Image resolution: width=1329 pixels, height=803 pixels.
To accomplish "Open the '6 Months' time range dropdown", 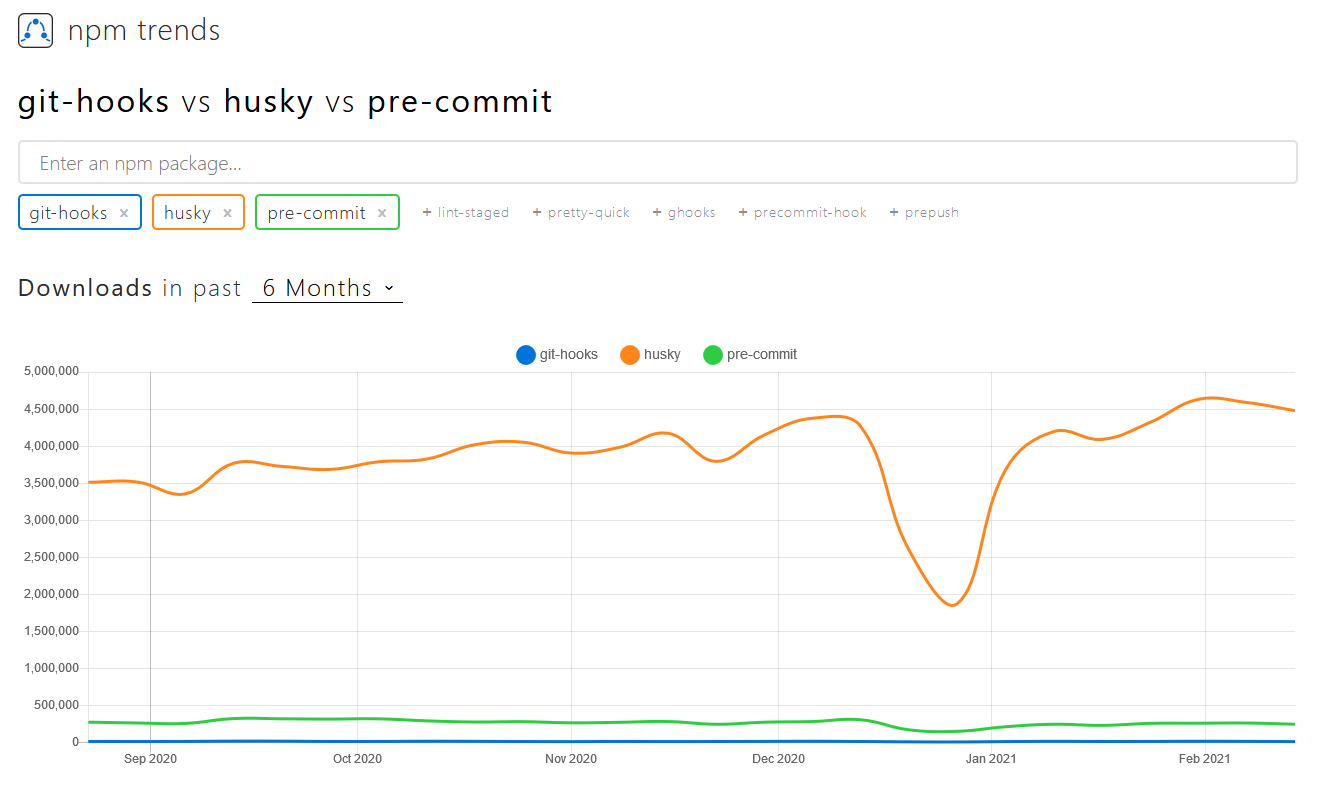I will tap(327, 288).
